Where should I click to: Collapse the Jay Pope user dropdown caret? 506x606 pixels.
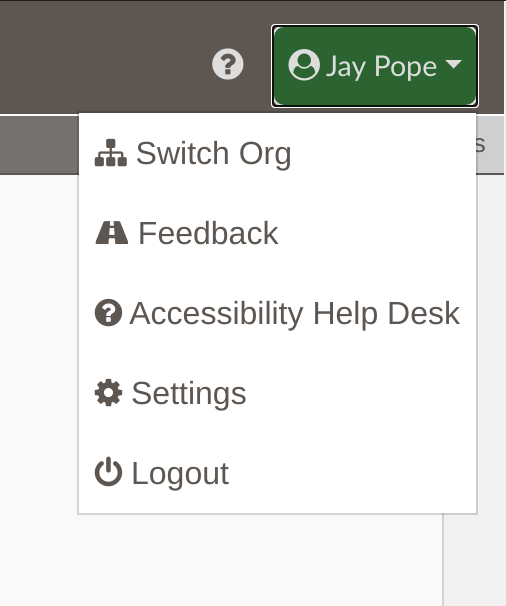453,64
